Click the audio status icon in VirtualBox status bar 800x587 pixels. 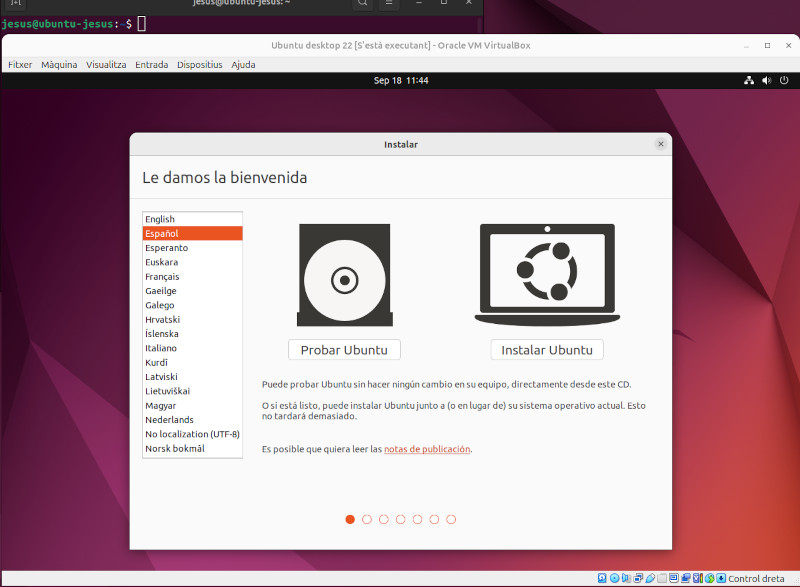626,578
